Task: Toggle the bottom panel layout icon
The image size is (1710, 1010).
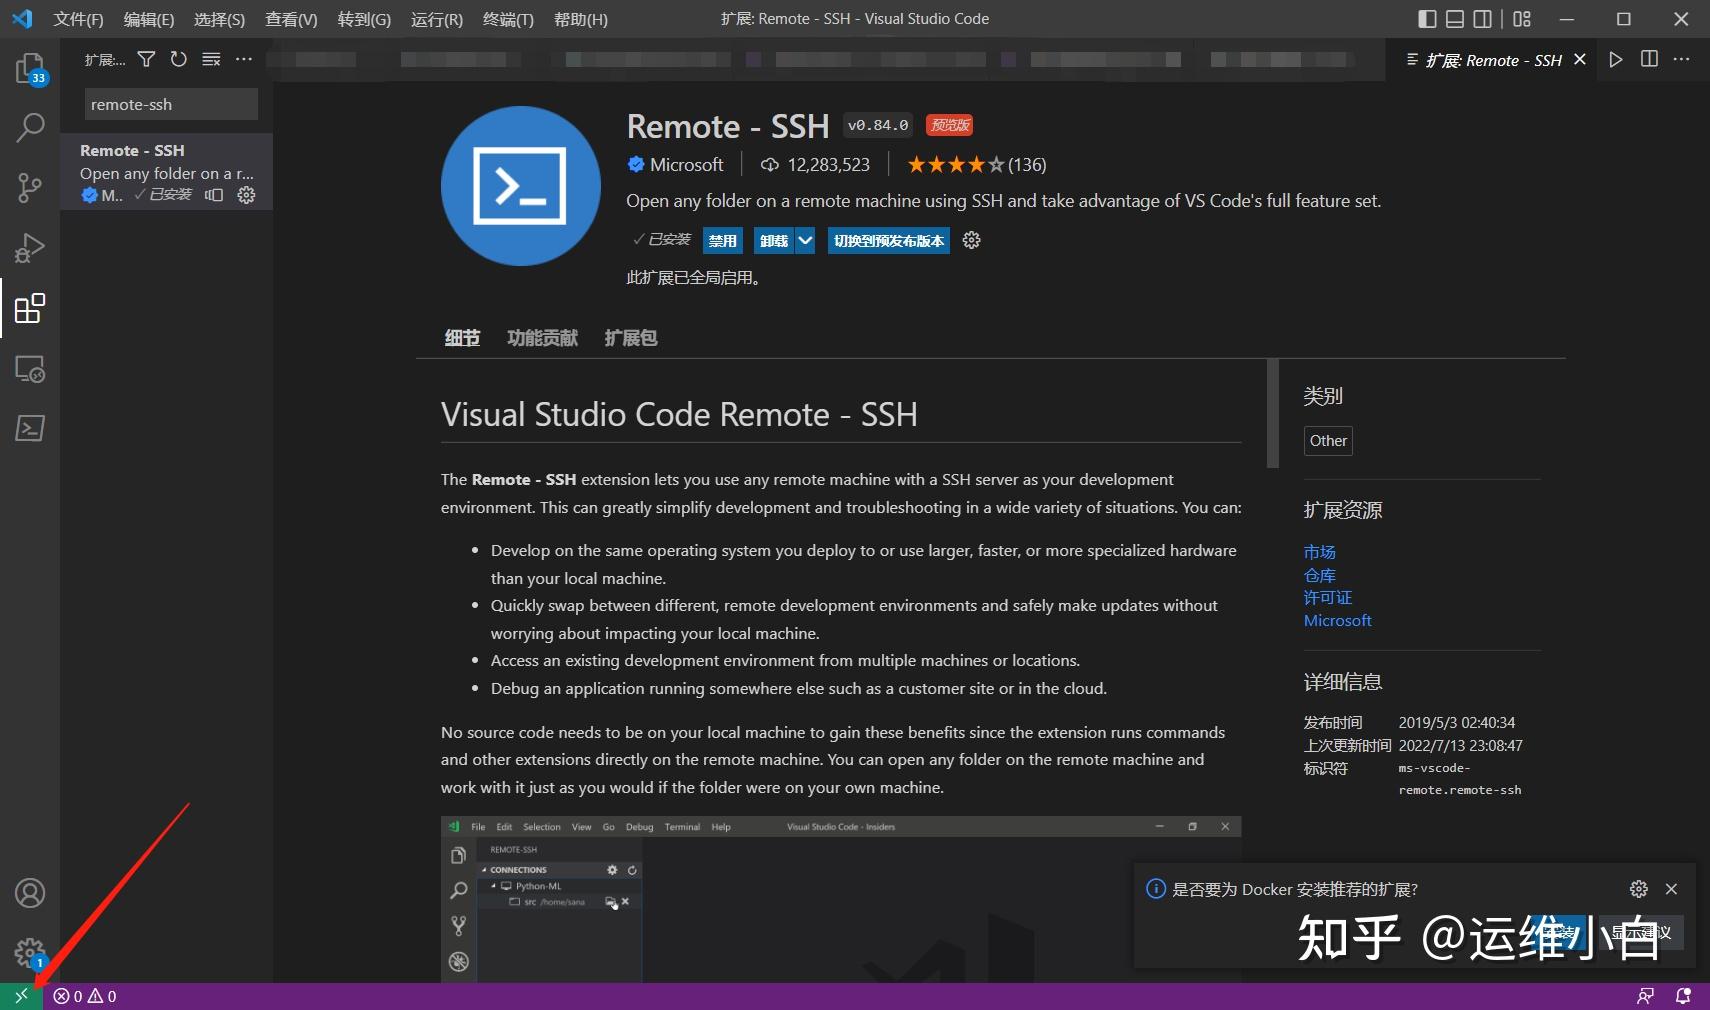Action: (x=1455, y=19)
